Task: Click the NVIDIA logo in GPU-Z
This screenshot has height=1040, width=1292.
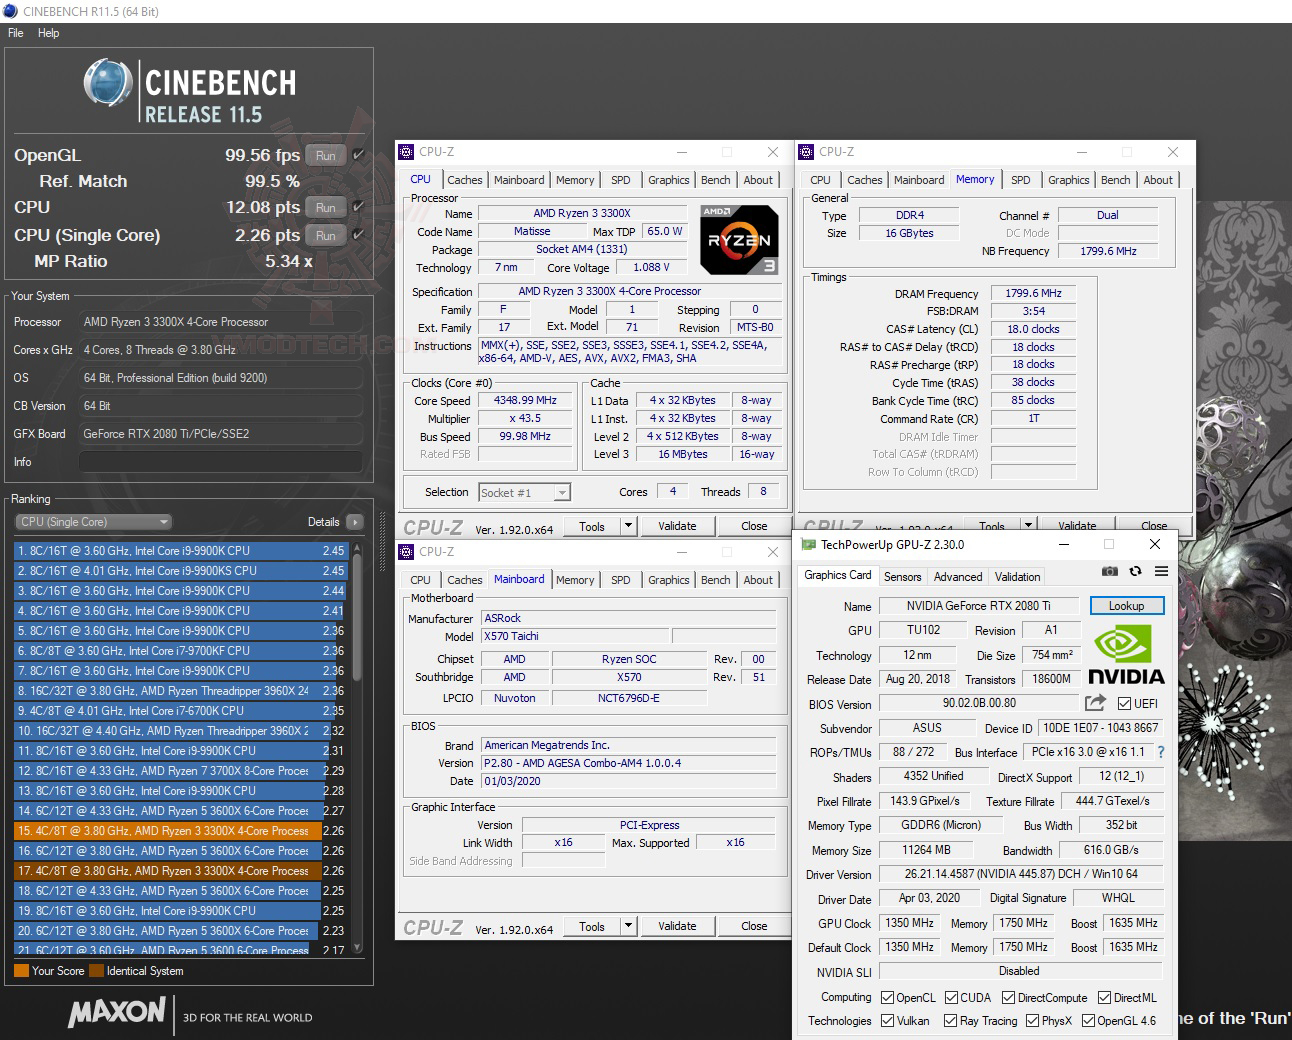Action: click(1126, 654)
